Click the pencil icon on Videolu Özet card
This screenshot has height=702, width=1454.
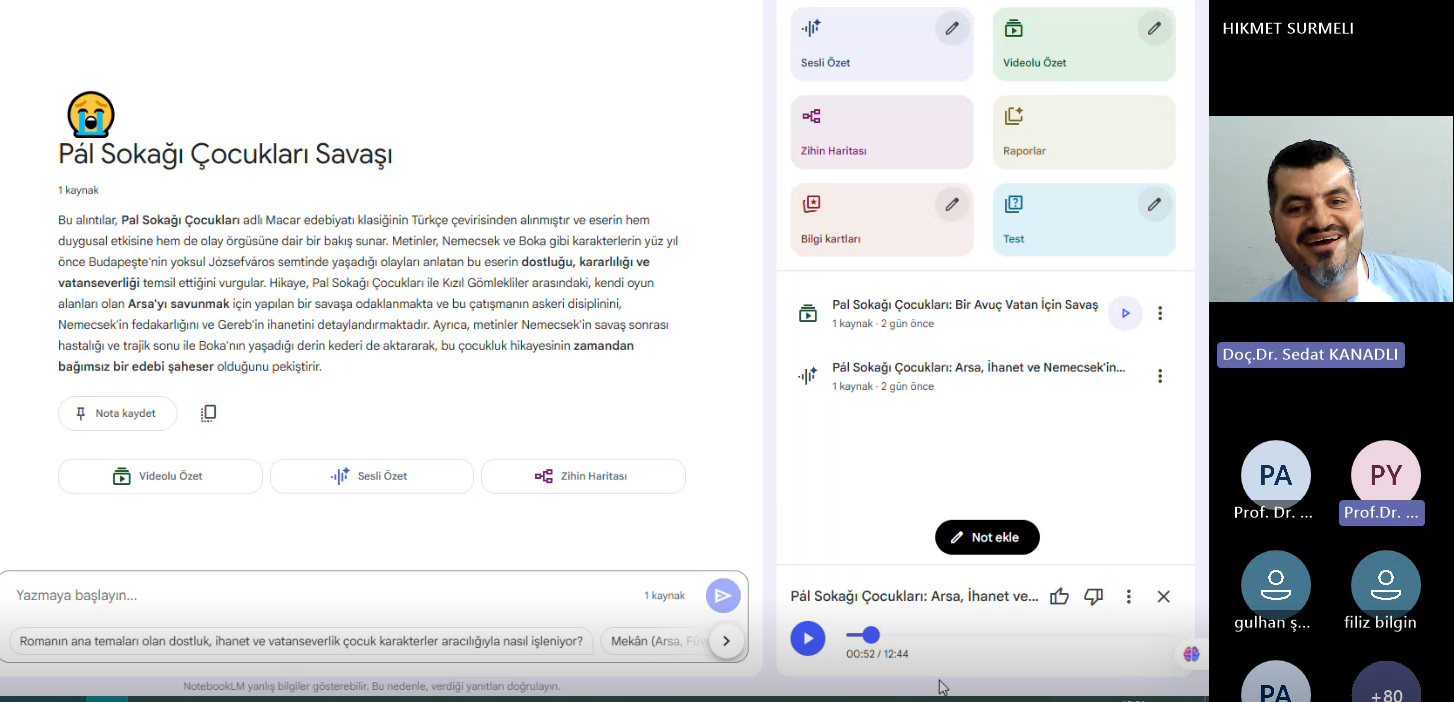click(x=1154, y=29)
